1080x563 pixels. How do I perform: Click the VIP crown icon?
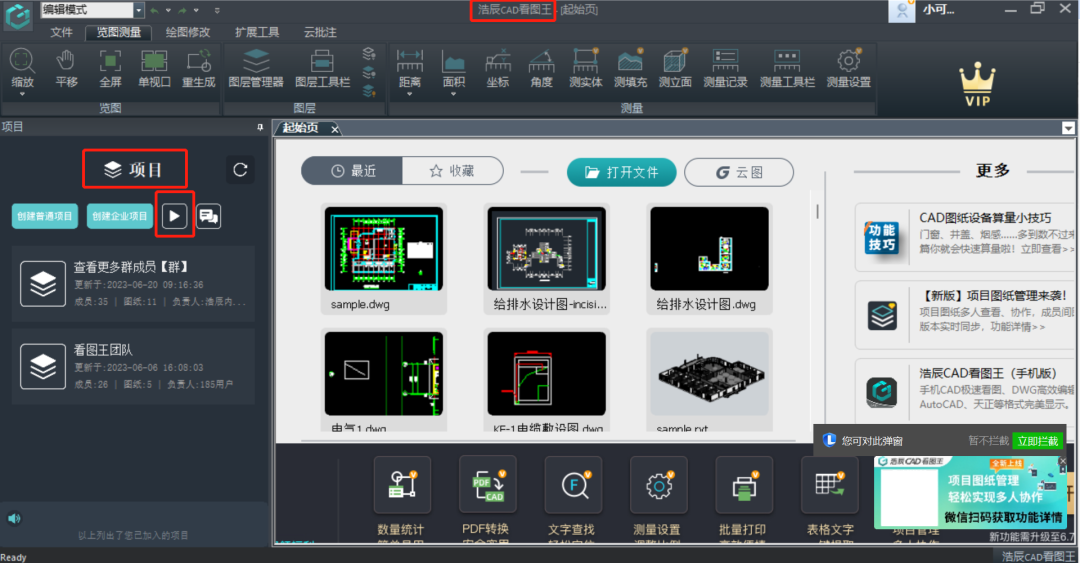tap(977, 84)
